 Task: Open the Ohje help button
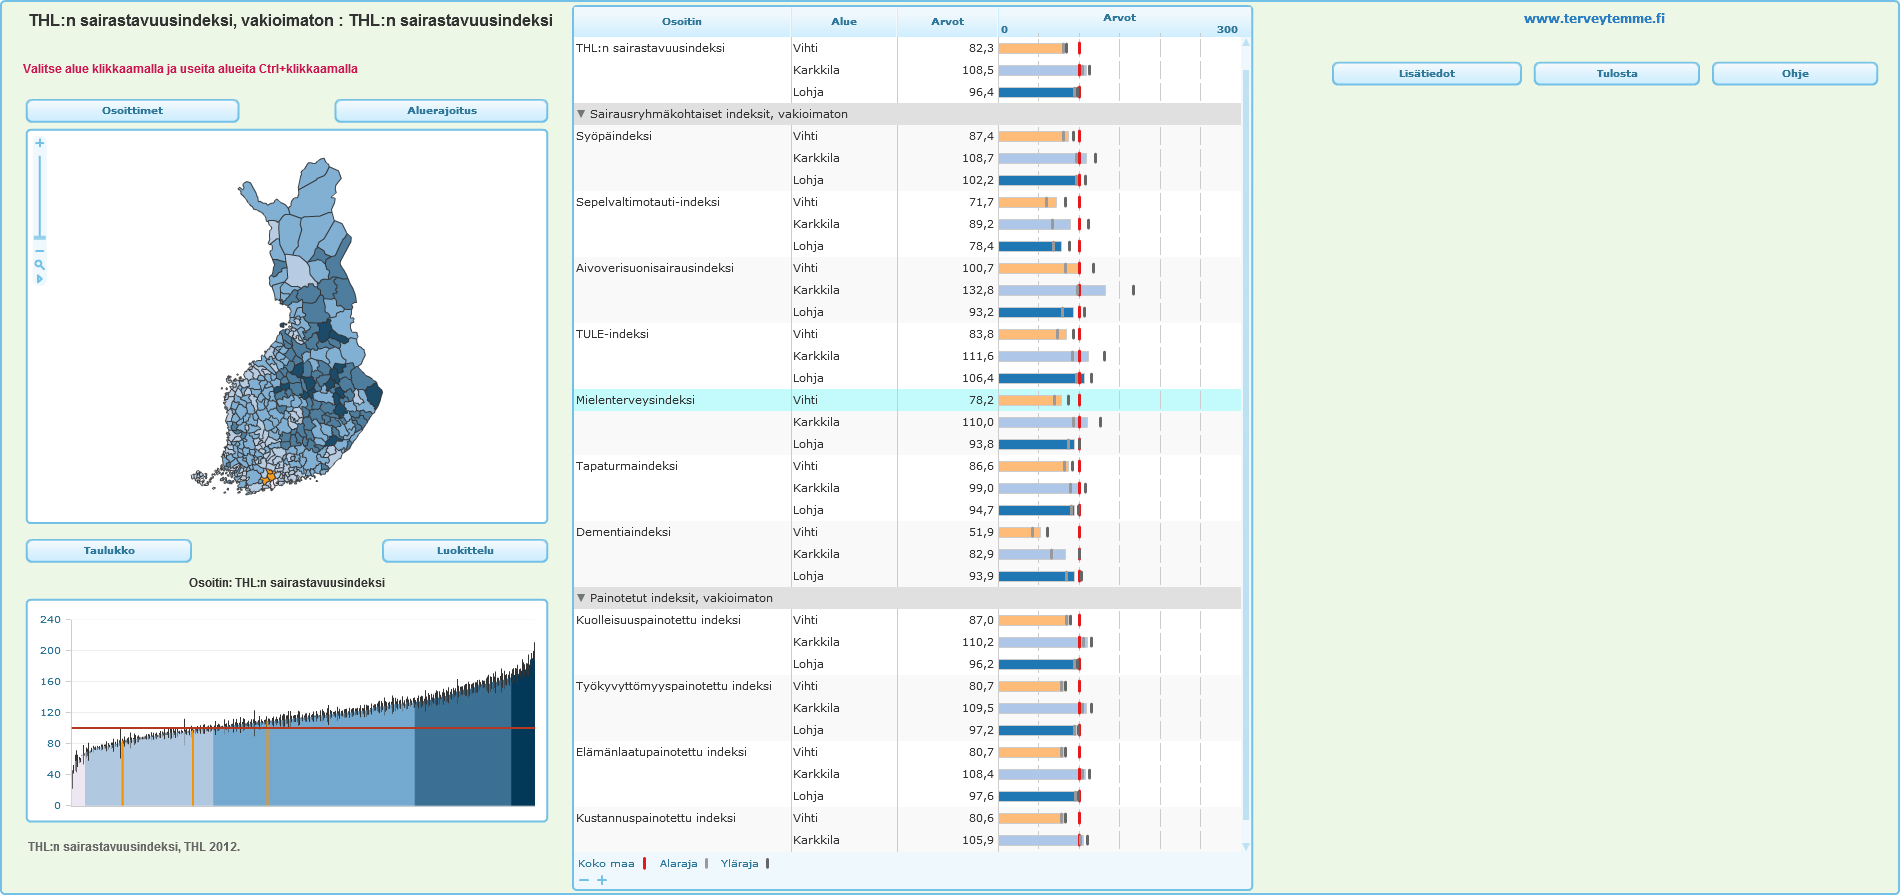(x=1795, y=74)
